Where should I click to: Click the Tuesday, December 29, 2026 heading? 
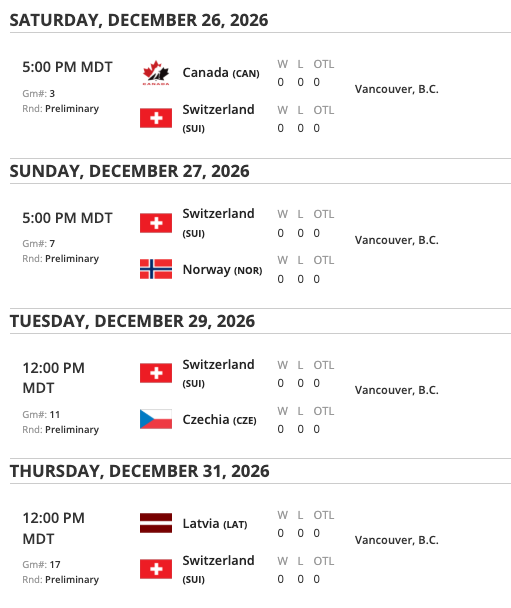tap(132, 321)
